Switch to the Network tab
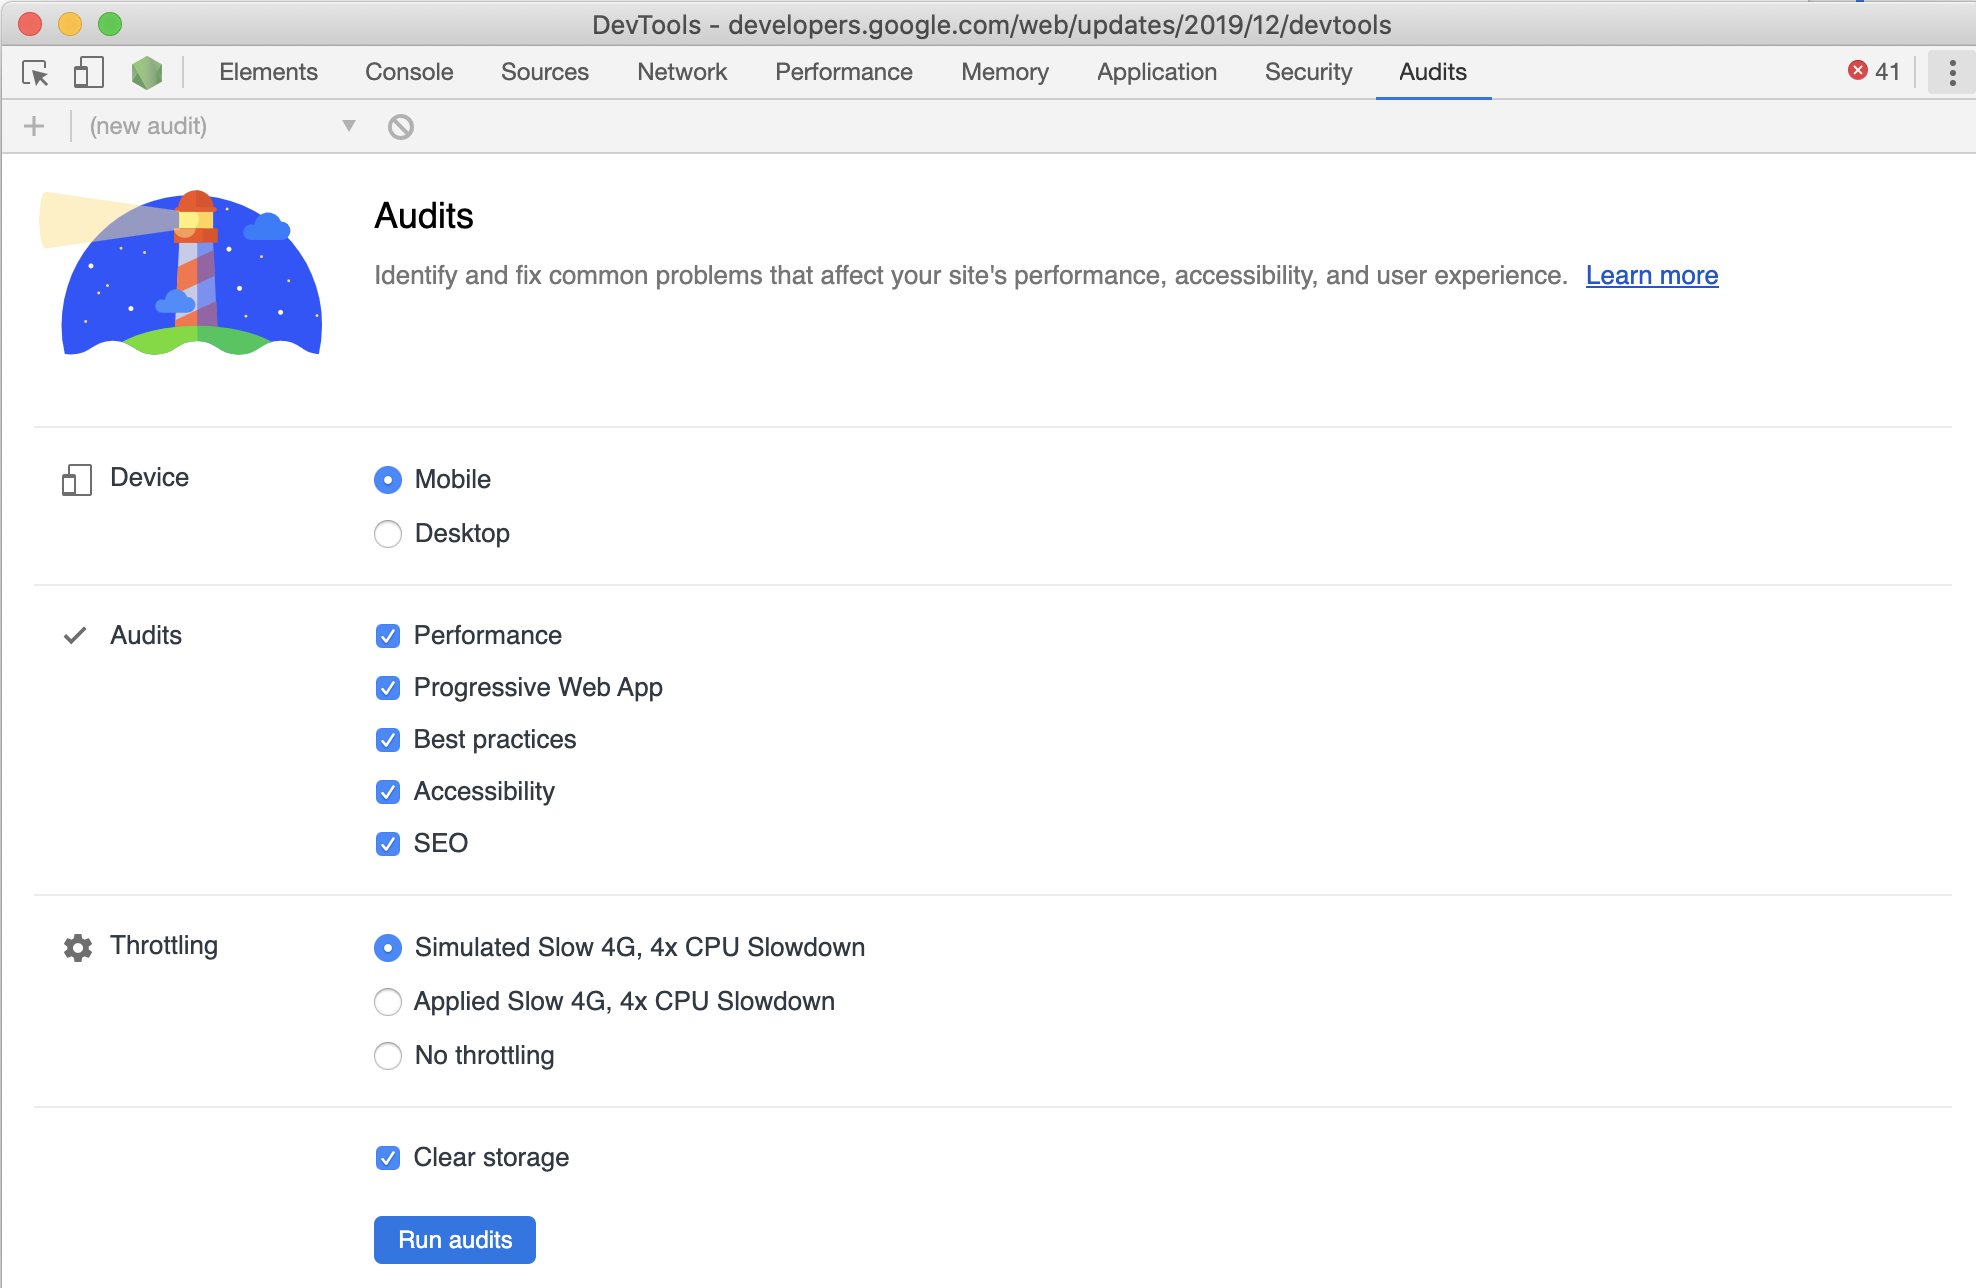The width and height of the screenshot is (1976, 1288). click(682, 72)
